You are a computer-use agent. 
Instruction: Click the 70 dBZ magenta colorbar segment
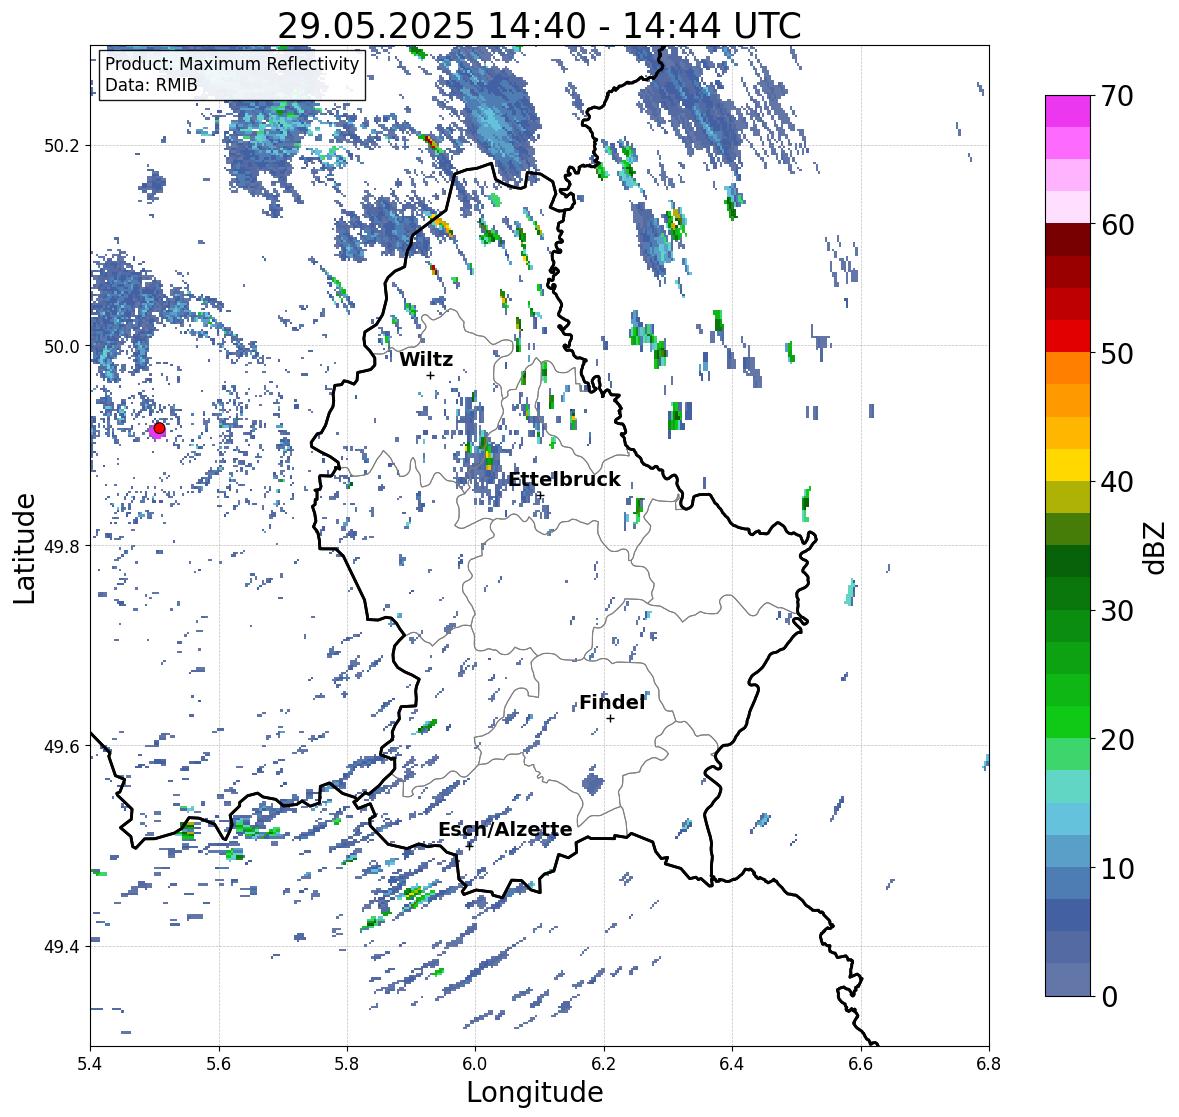pos(1068,110)
